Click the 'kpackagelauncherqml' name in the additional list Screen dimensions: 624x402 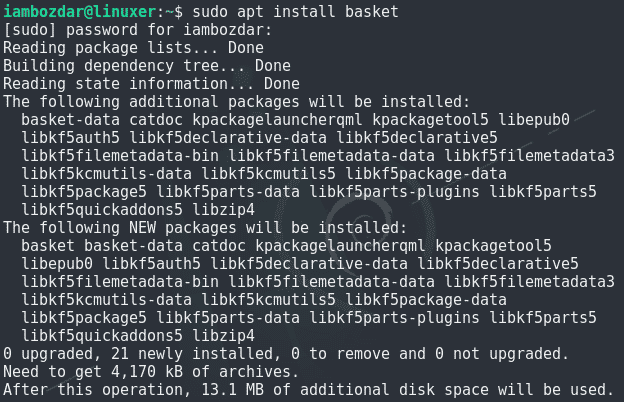coord(277,120)
